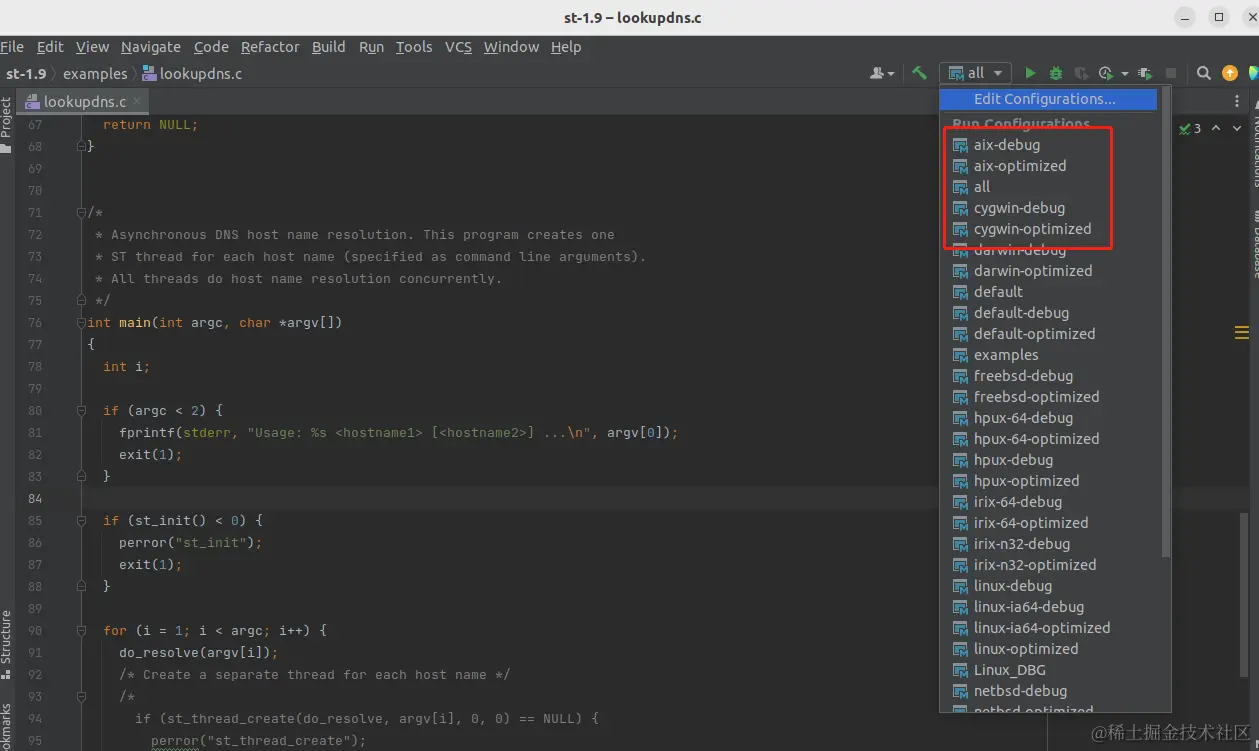The height and width of the screenshot is (751, 1259).
Task: Run the selected configuration with play icon
Action: 1031,73
